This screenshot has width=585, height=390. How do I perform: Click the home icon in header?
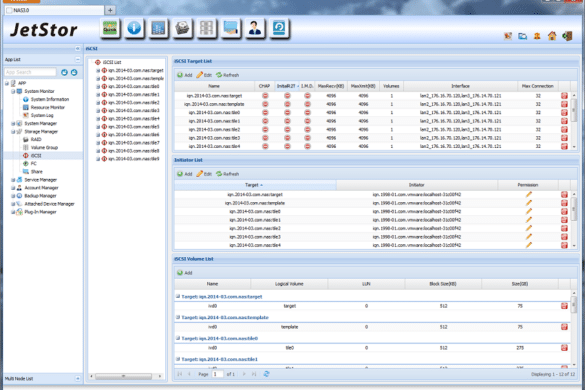(x=552, y=36)
